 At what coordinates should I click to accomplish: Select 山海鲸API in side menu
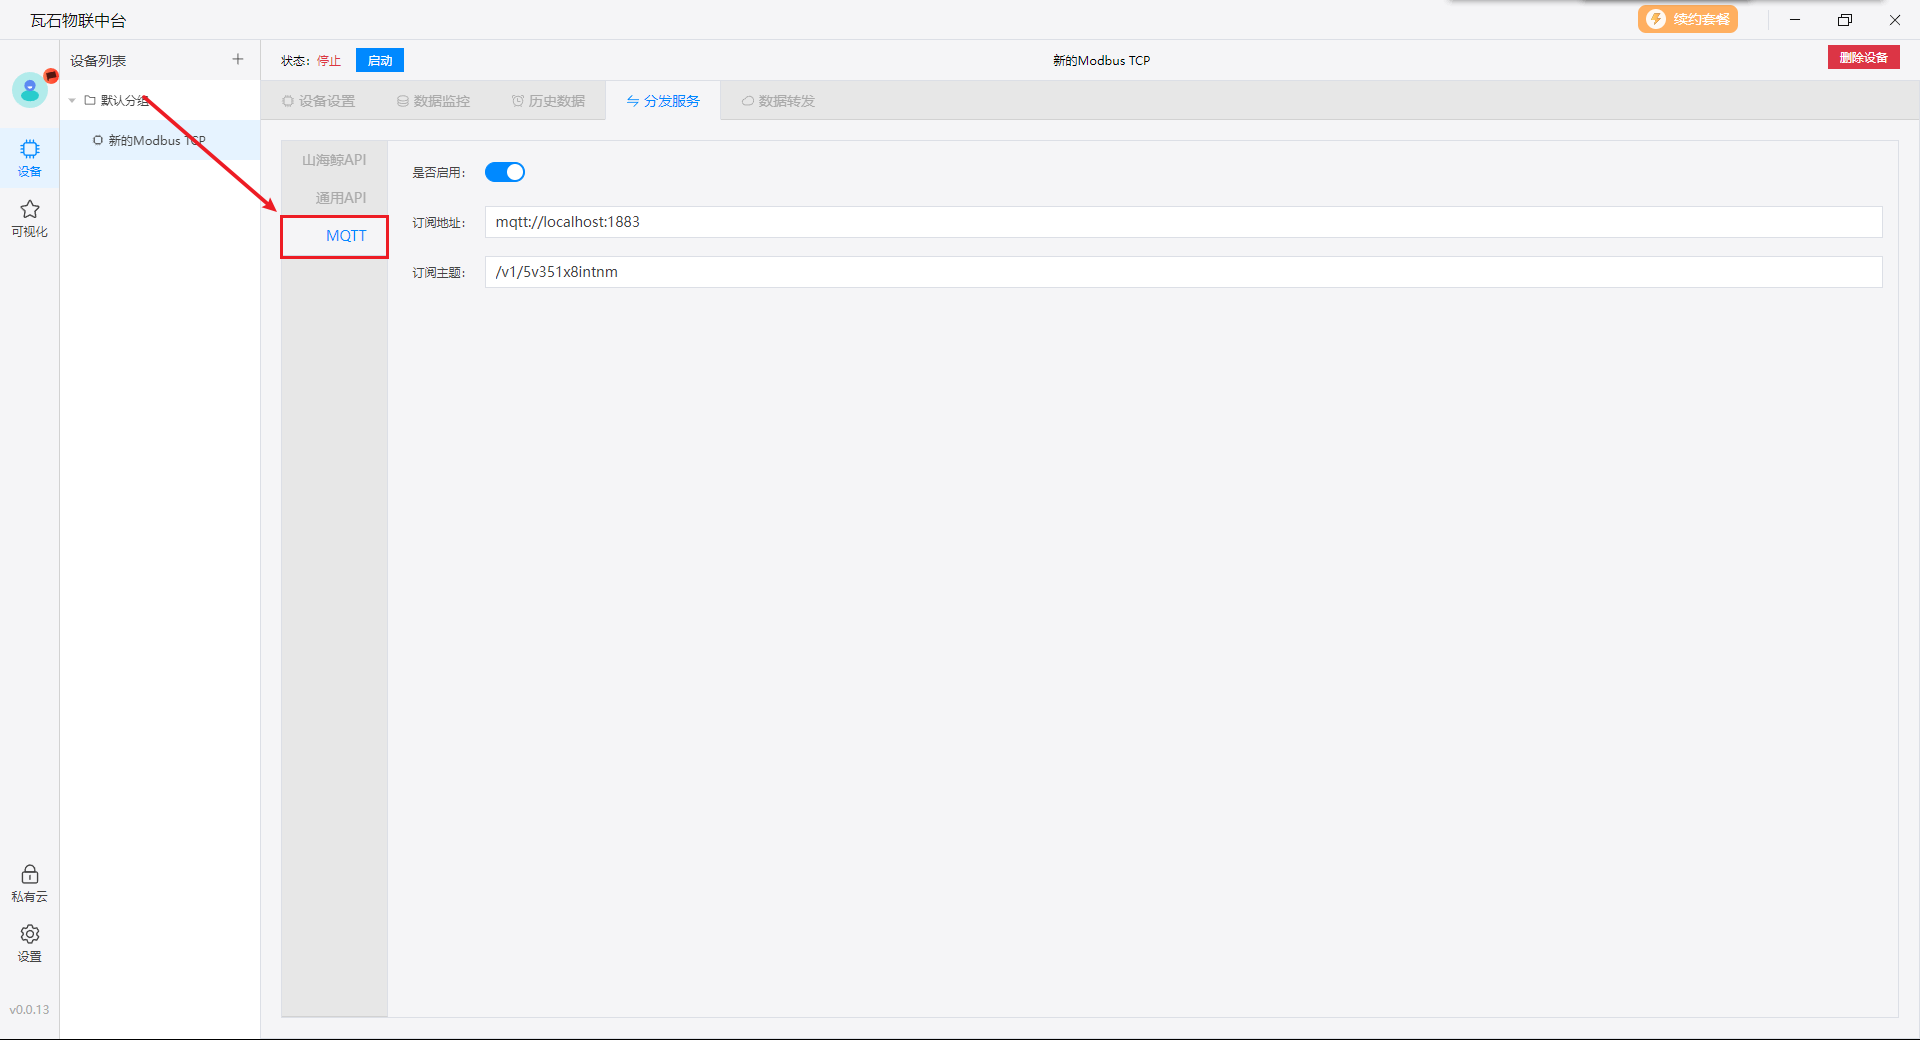tap(334, 160)
